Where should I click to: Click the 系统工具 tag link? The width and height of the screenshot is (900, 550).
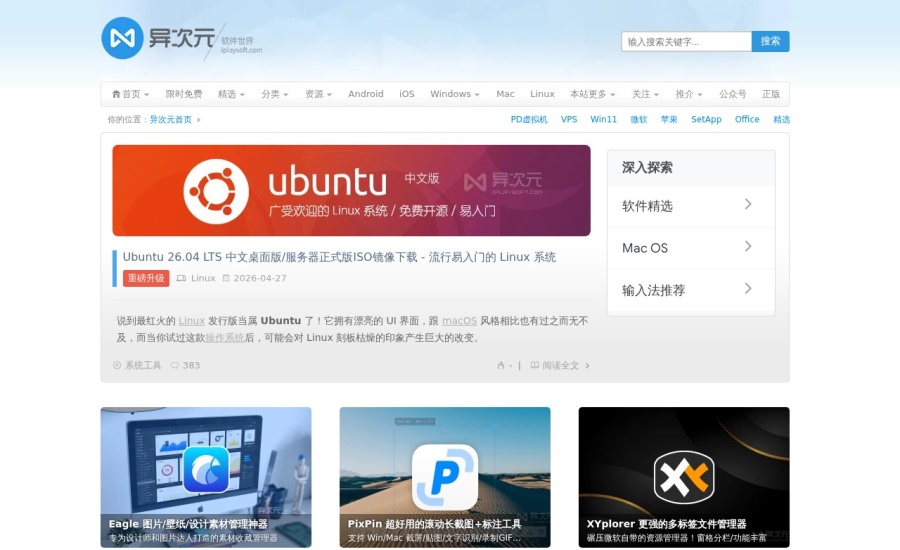(x=143, y=365)
